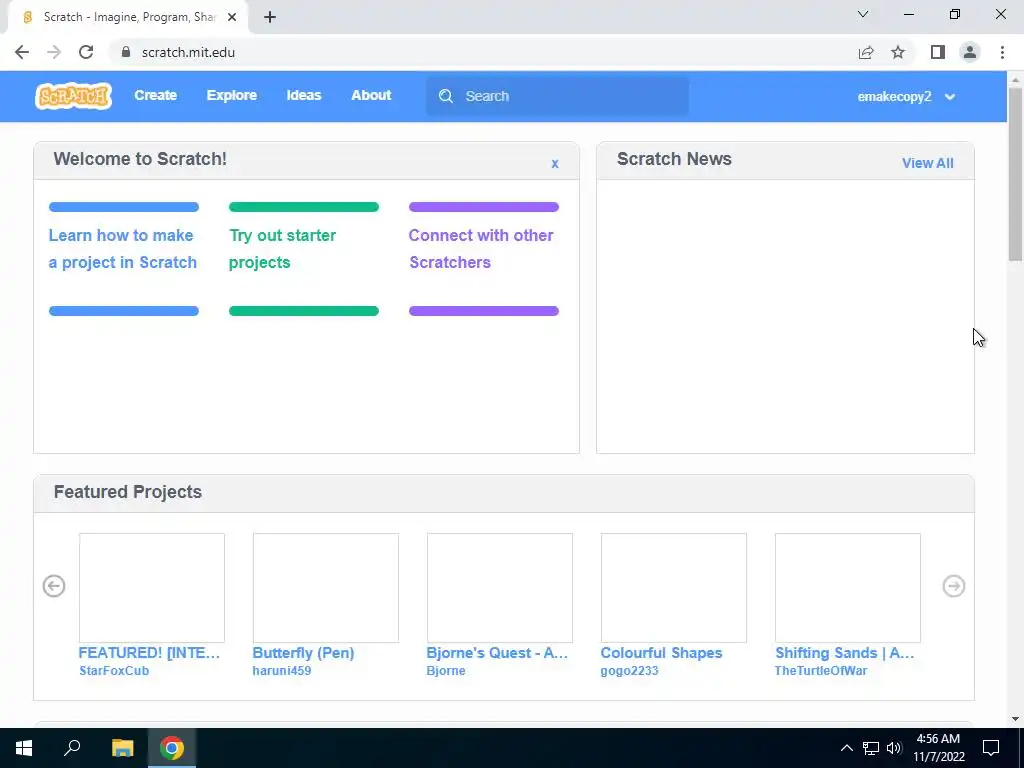Screen dimensions: 1024x768
Task: Open Connect with other Scratchers link
Action: point(481,249)
